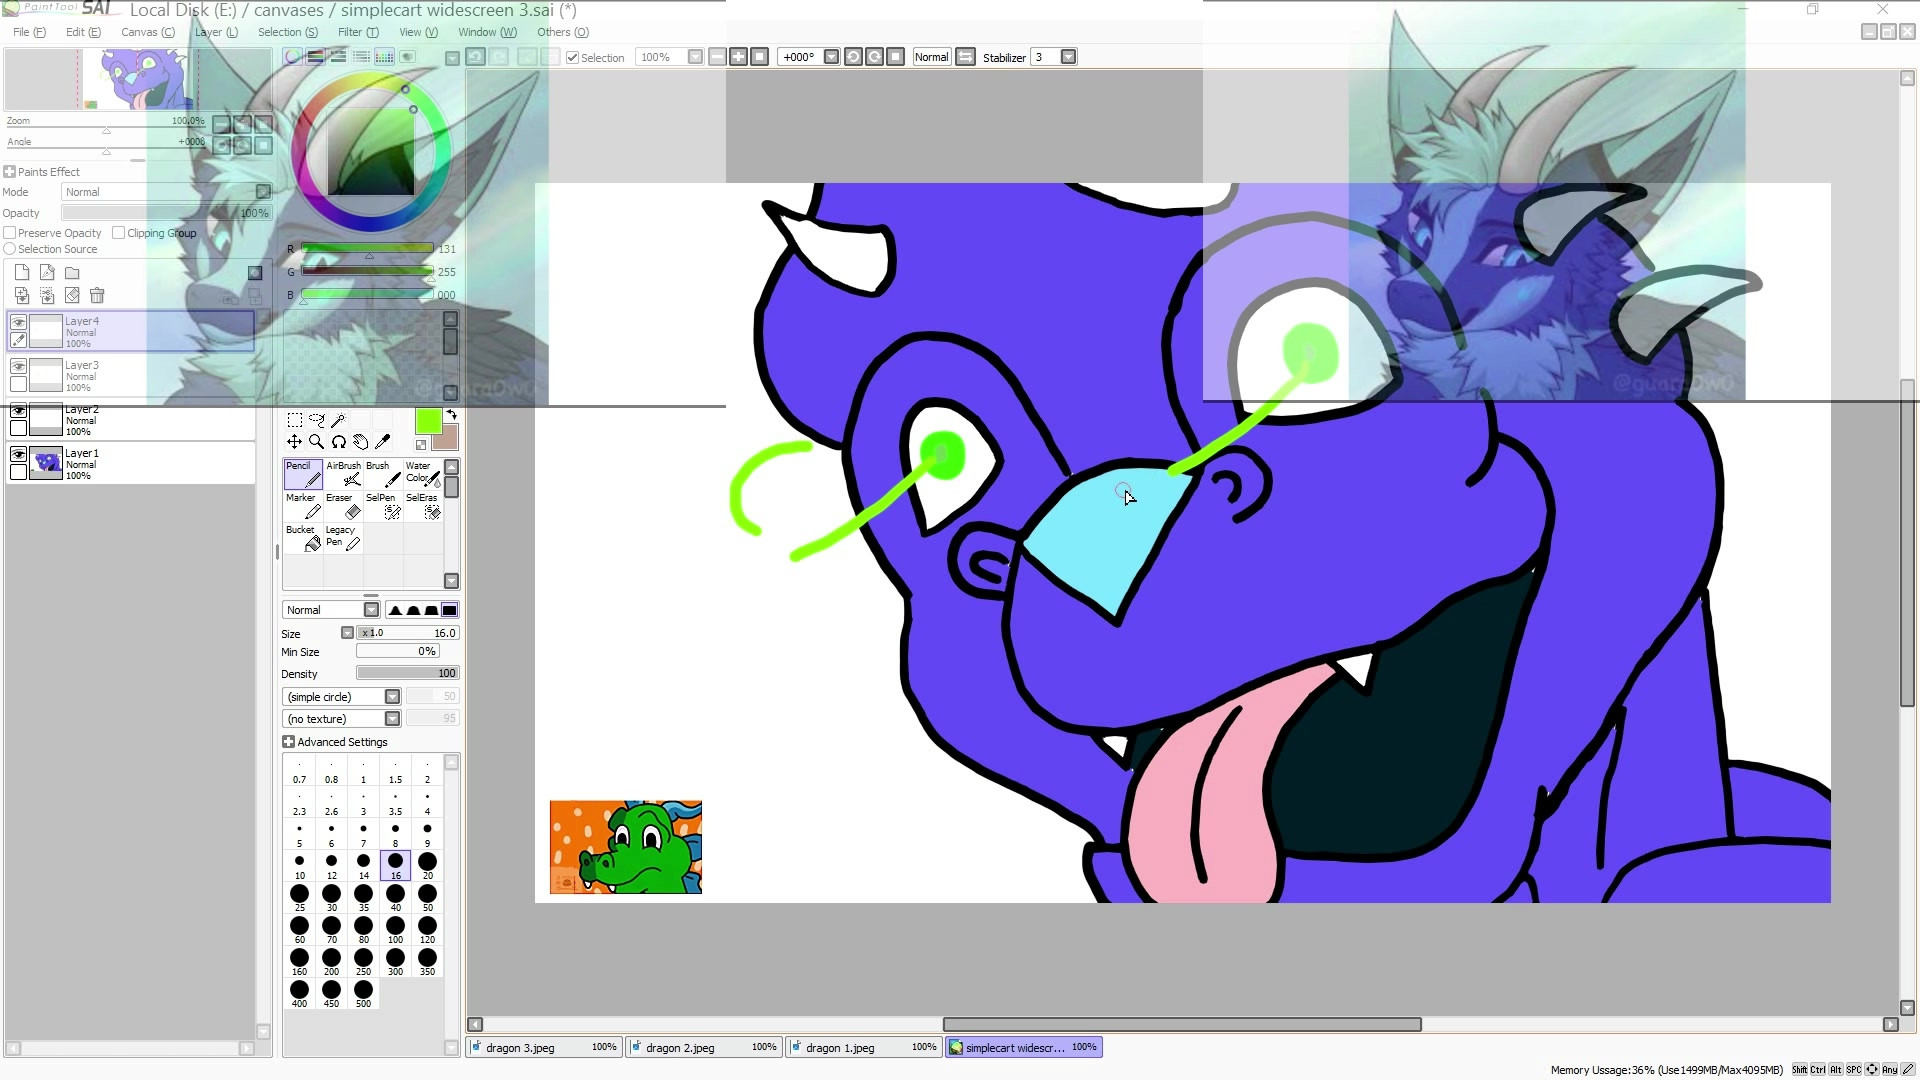1920x1080 pixels.
Task: Open the Filter menu
Action: [358, 32]
